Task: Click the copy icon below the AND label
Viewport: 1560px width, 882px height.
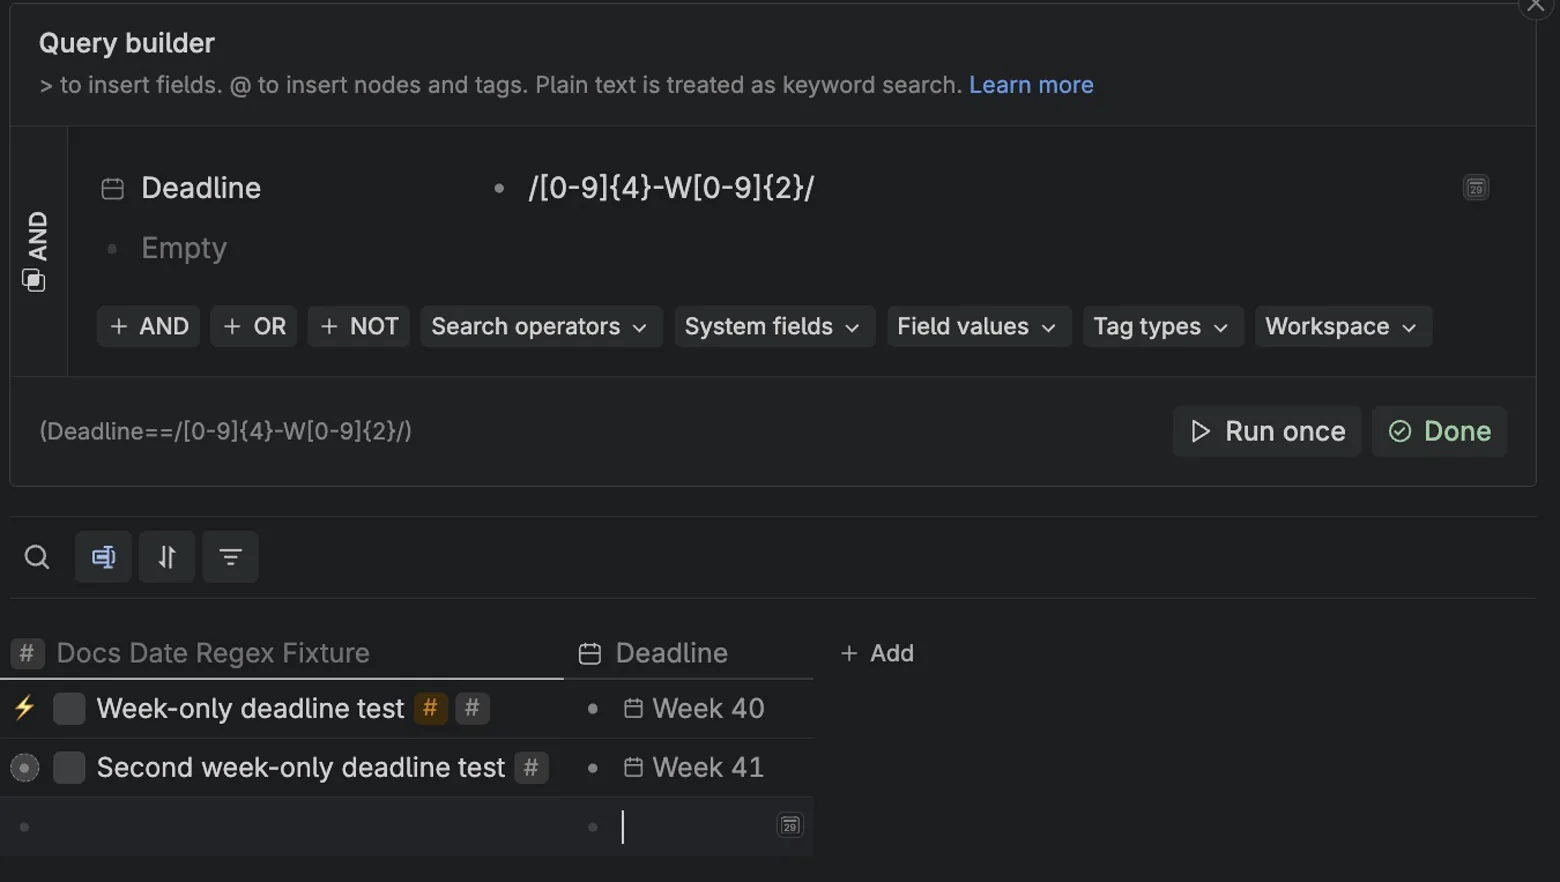Action: click(34, 281)
